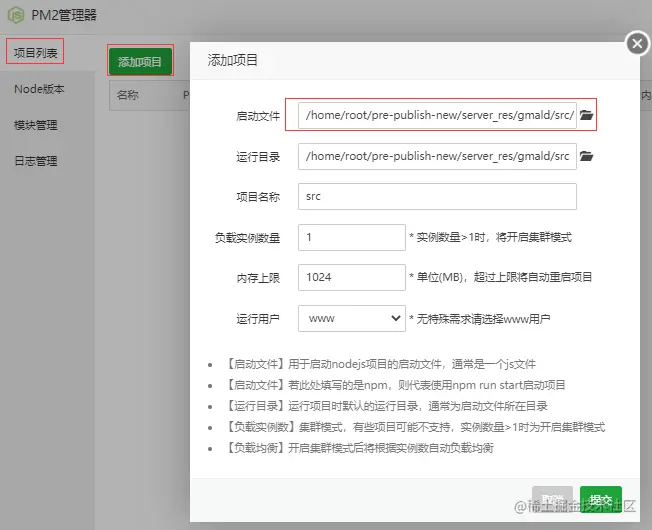The image size is (652, 530).
Task: Click the green 添加项目 button
Action: click(140, 62)
